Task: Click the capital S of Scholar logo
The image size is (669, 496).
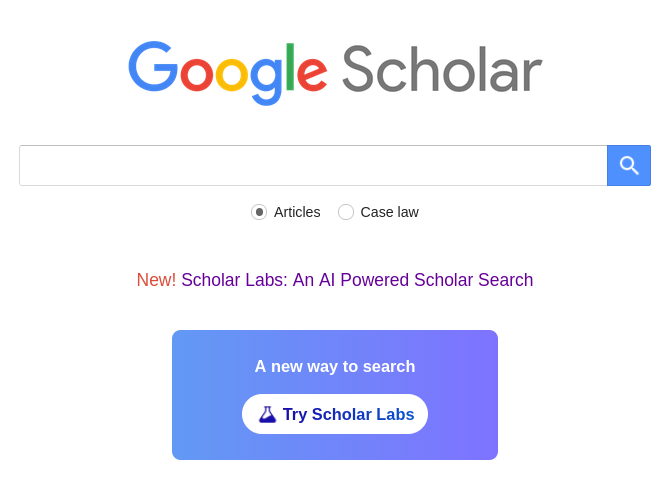Action: pyautogui.click(x=361, y=69)
